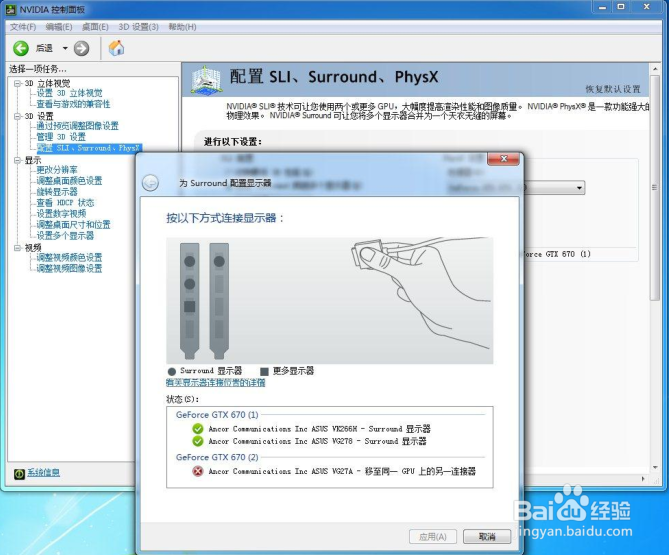This screenshot has height=555, width=669.
Task: Click the scrollbar up arrow
Action: [654, 69]
